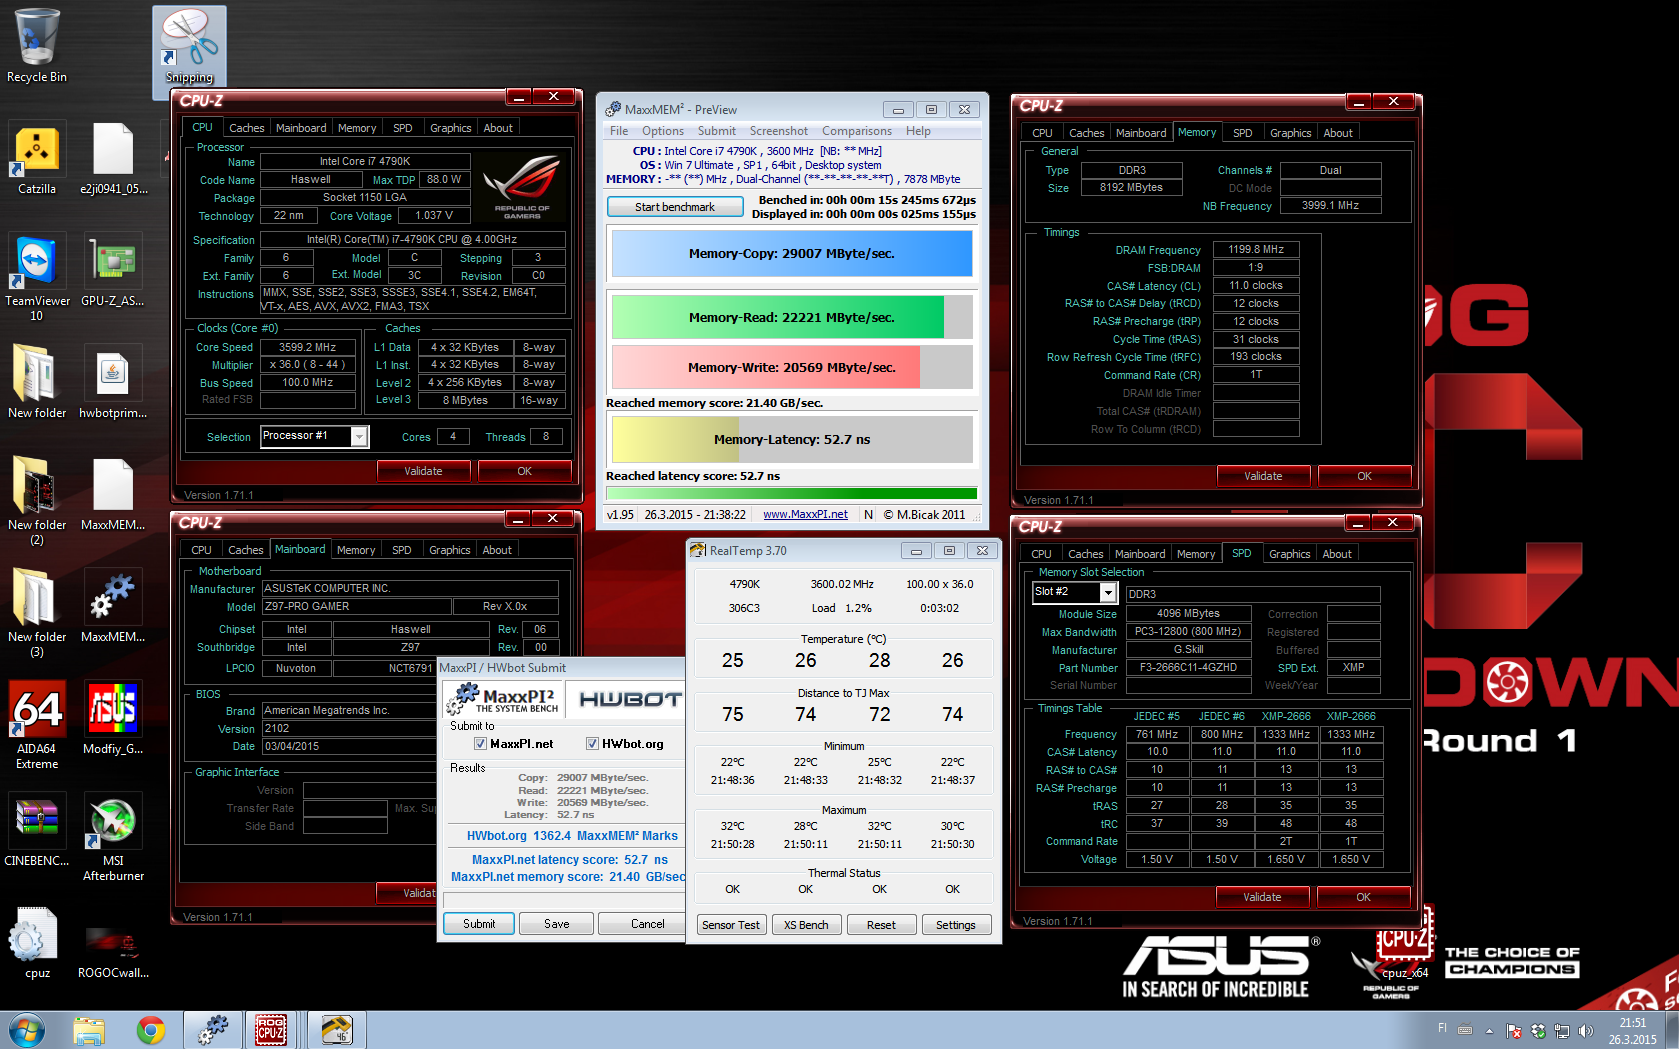
Task: Launch MaxxMEM gear icon shortcut
Action: tap(113, 606)
